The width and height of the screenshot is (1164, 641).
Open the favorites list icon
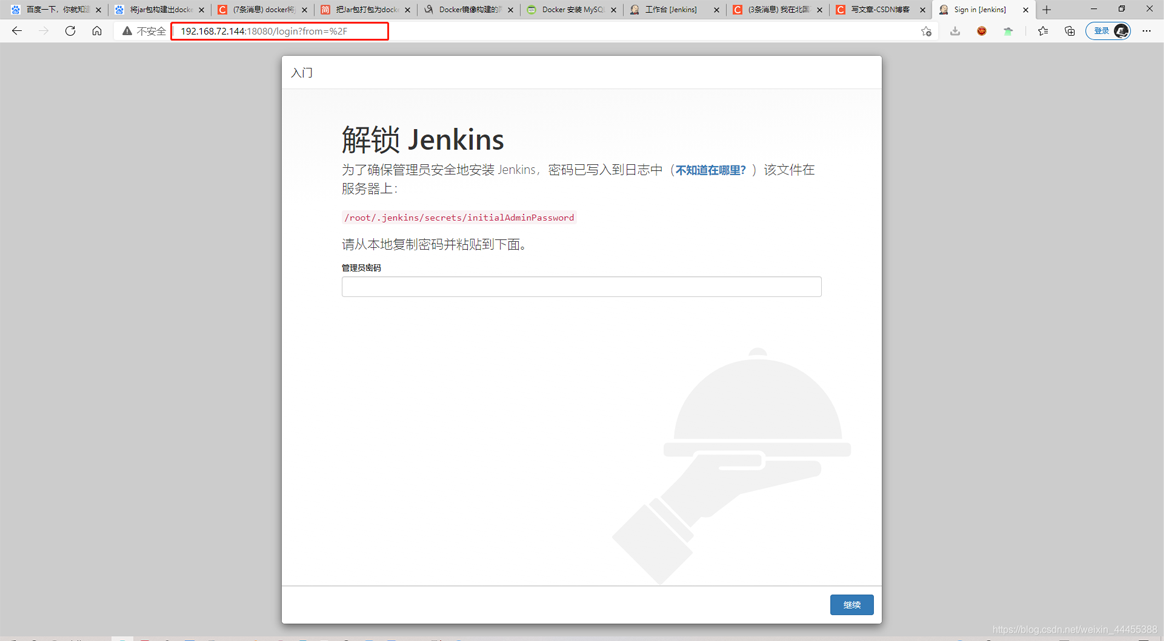point(1043,31)
